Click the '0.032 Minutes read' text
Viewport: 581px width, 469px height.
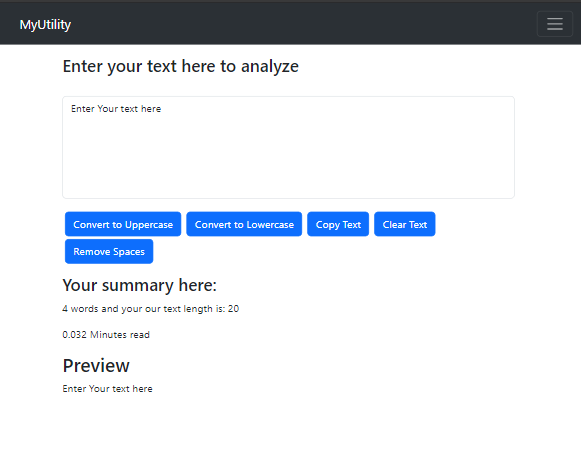click(x=106, y=335)
